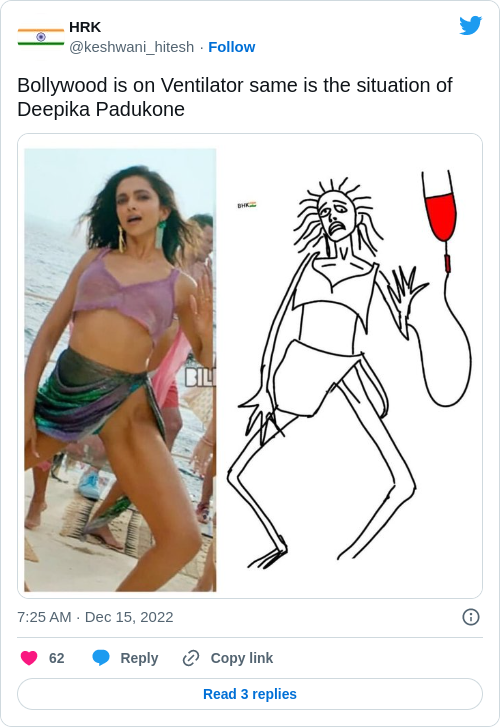Click the Copy link label
This screenshot has width=500, height=727.
pyautogui.click(x=242, y=658)
